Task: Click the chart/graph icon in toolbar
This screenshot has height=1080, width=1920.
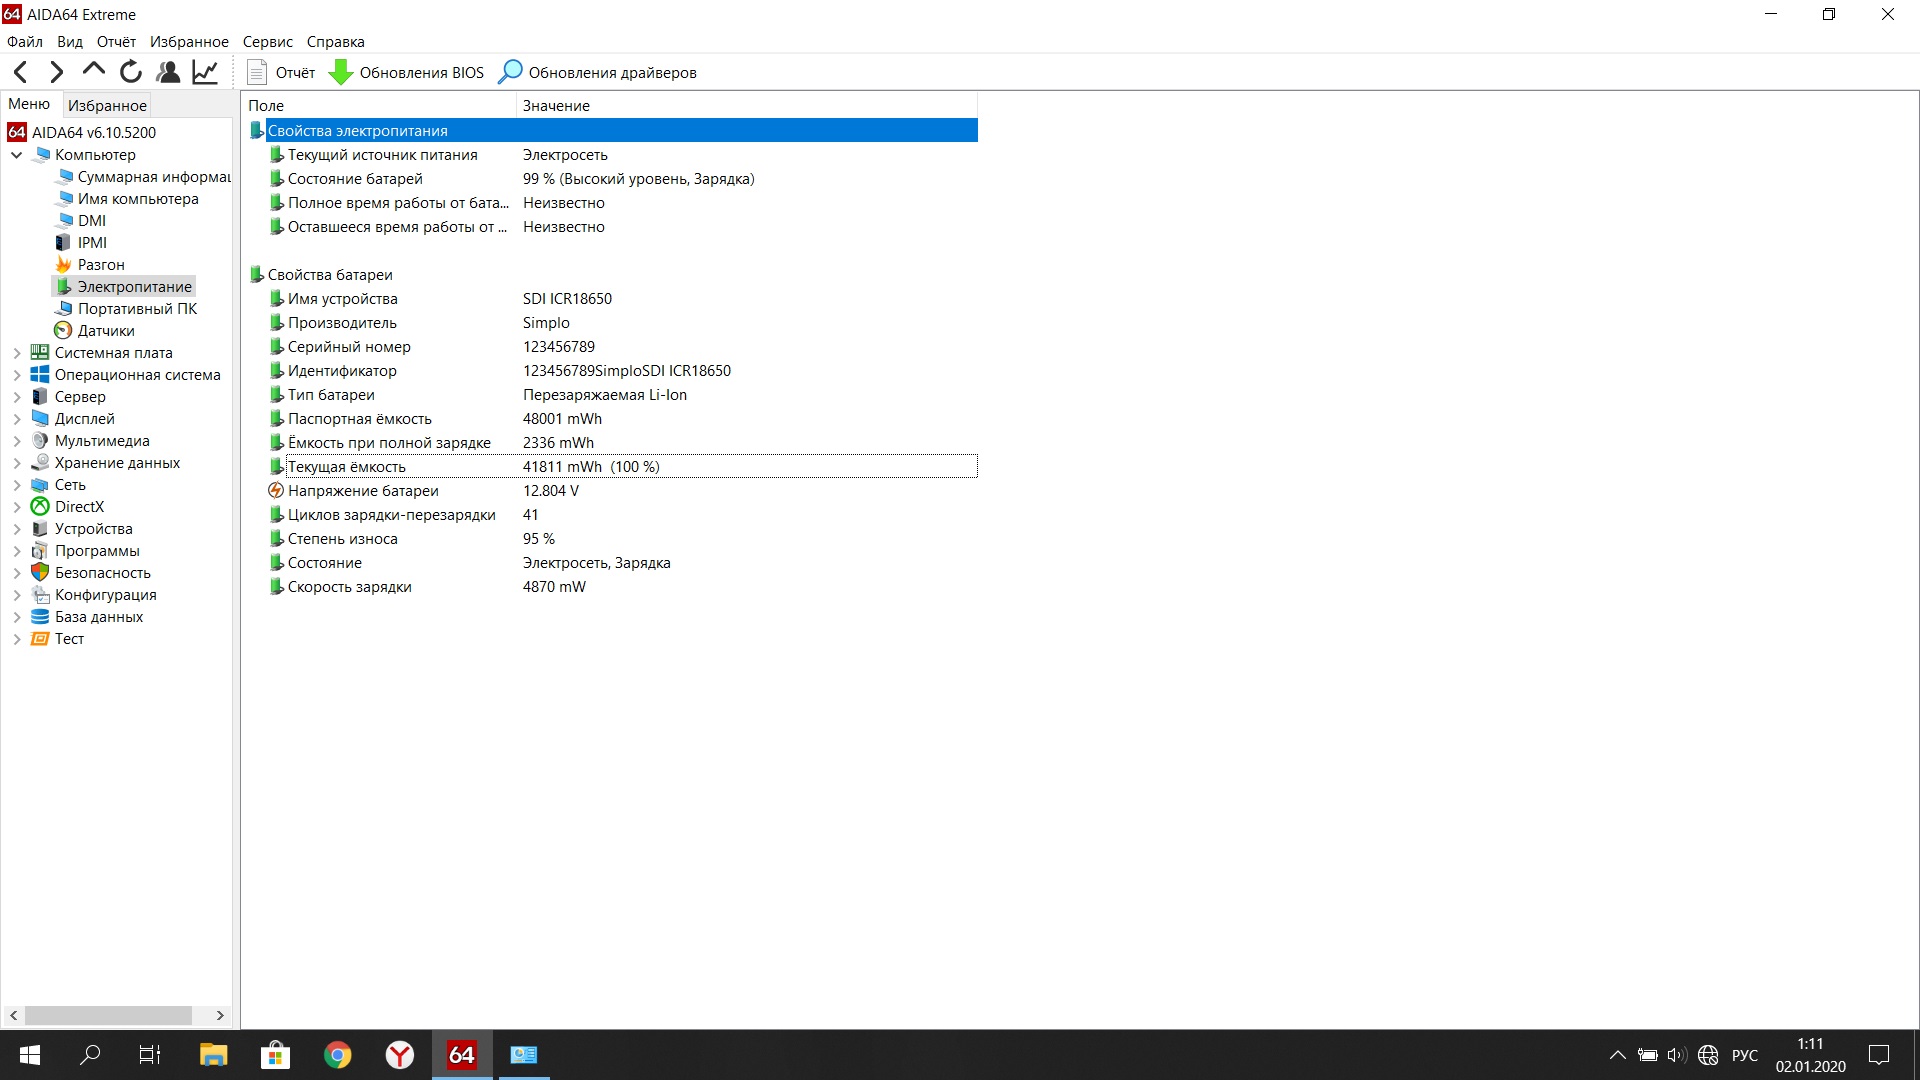Action: (206, 71)
